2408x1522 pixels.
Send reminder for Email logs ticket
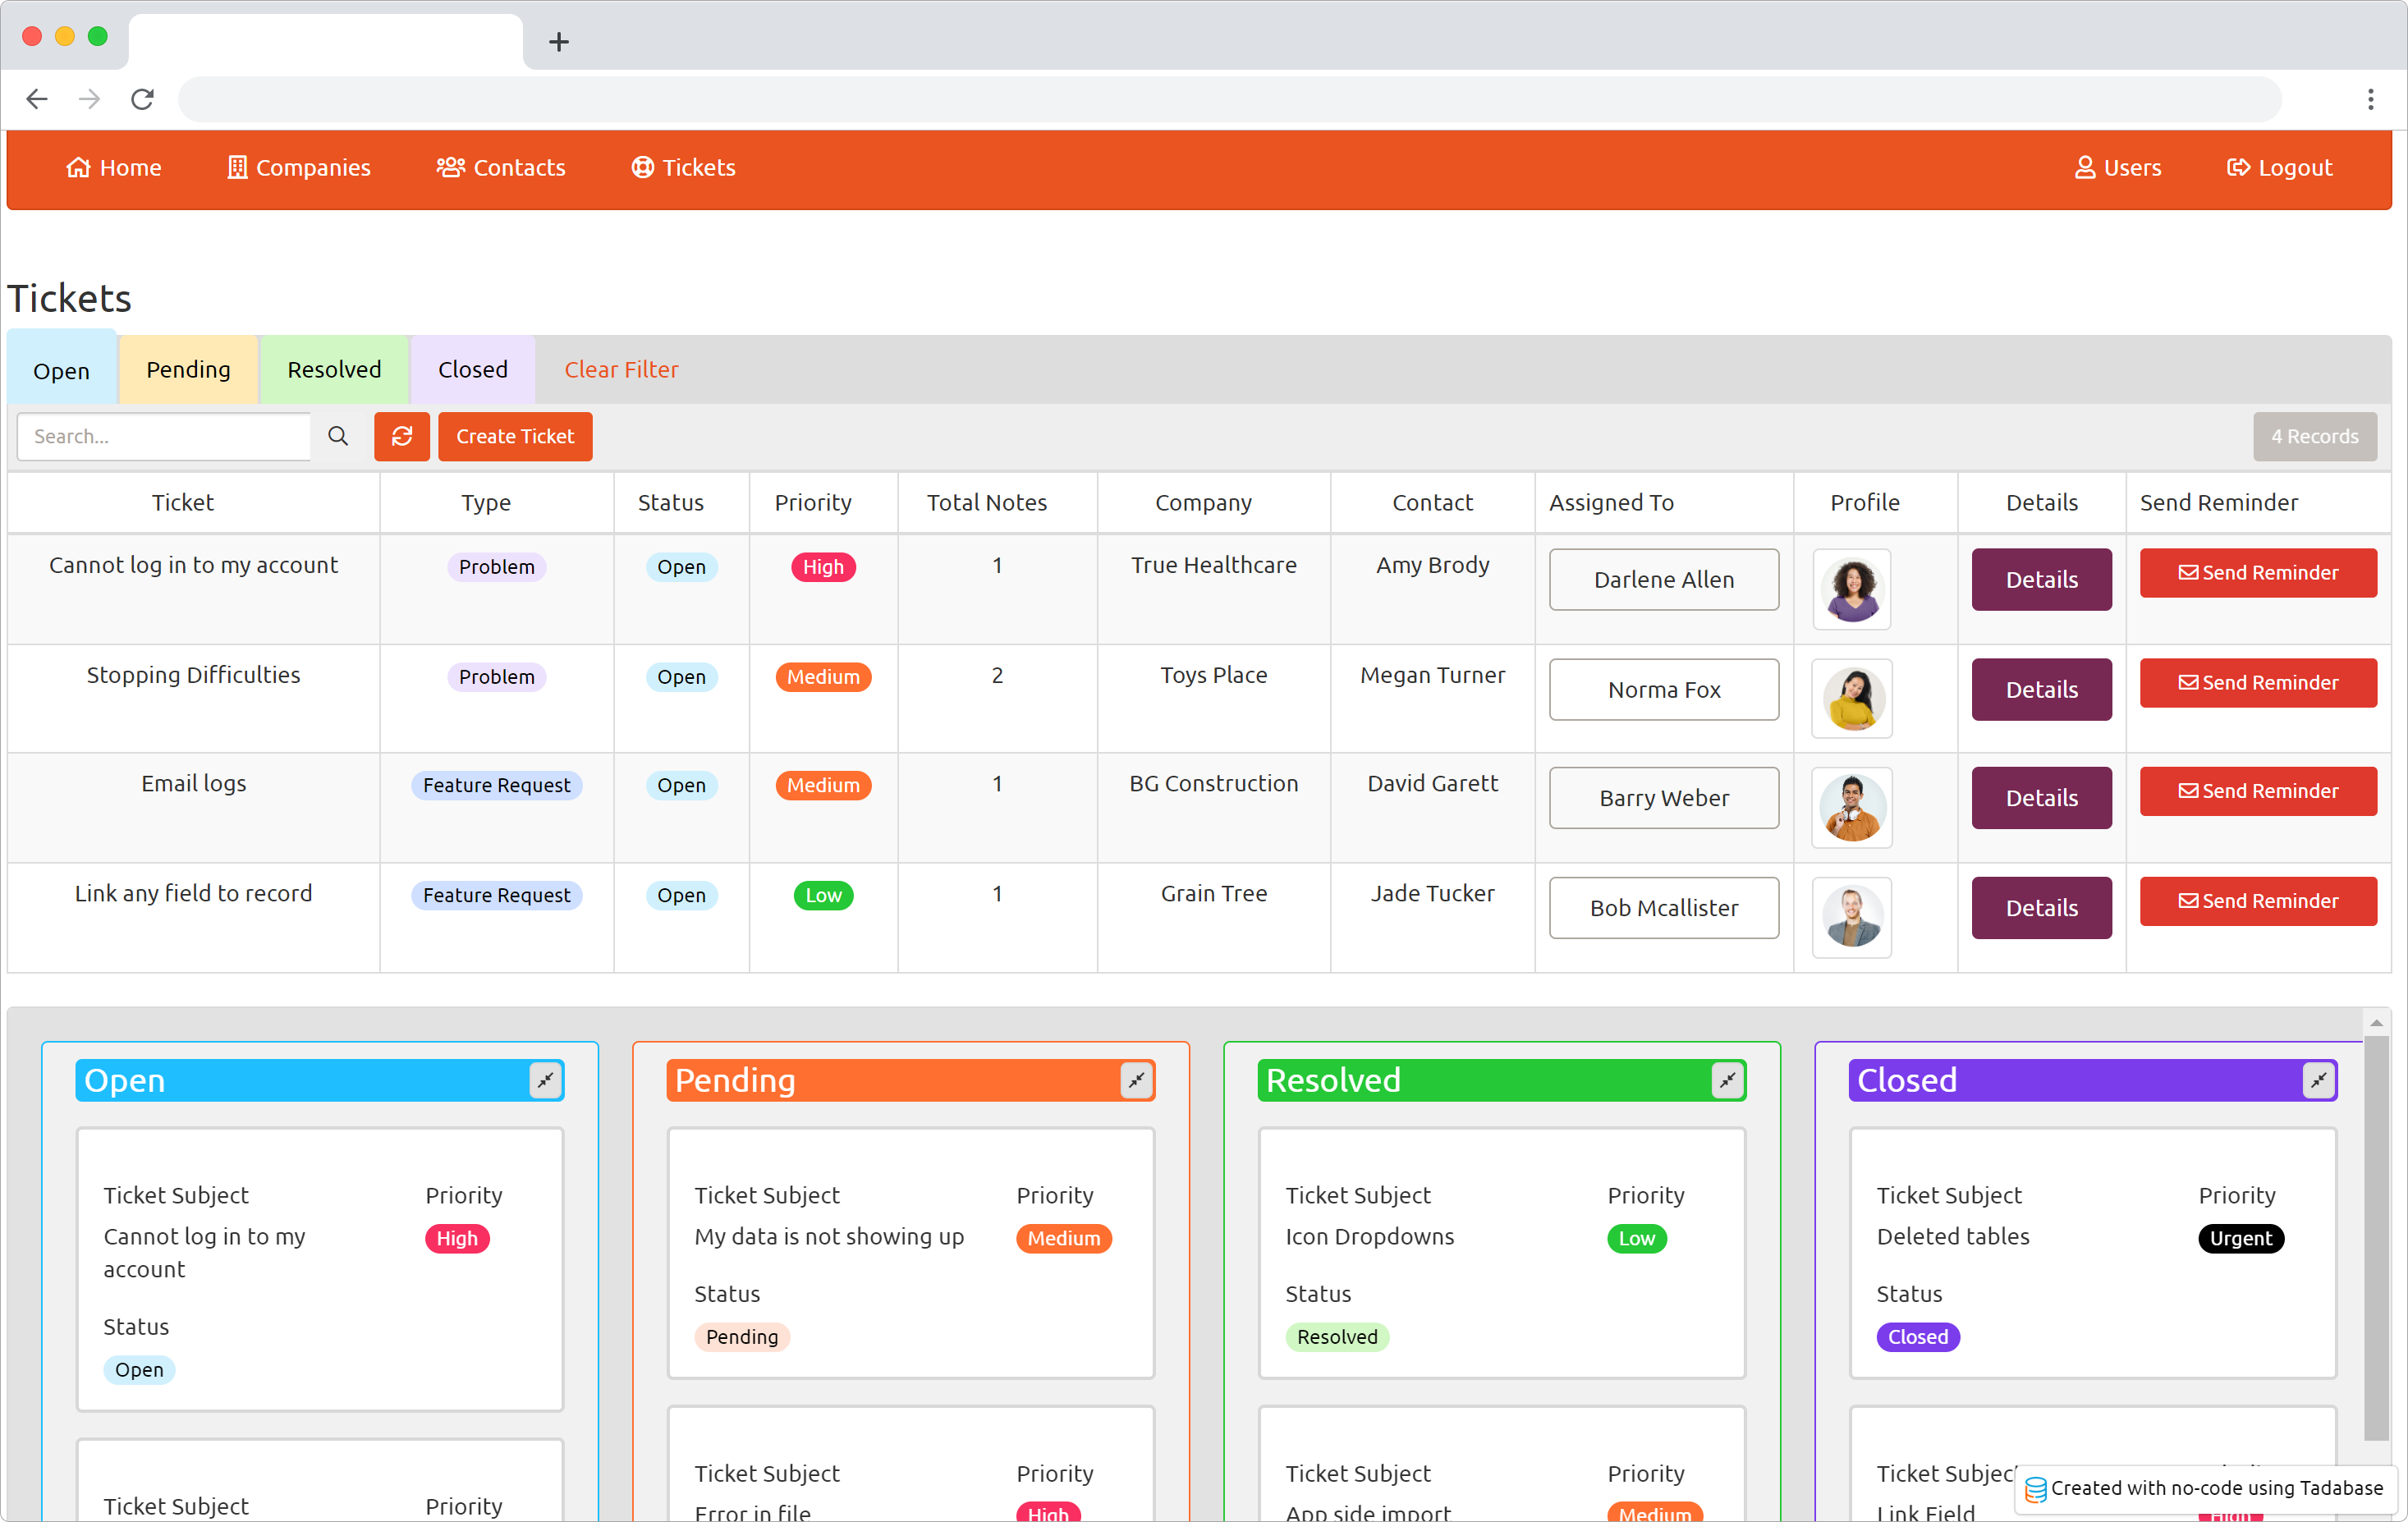(2257, 791)
